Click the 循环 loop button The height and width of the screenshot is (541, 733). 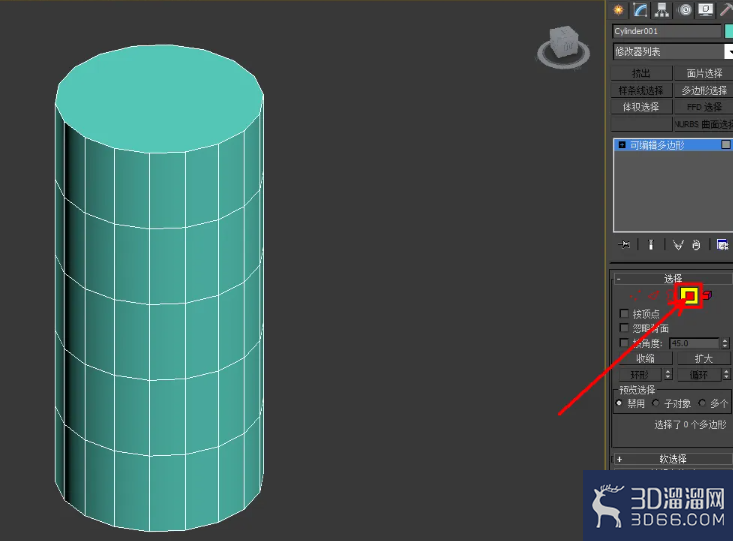pyautogui.click(x=698, y=375)
